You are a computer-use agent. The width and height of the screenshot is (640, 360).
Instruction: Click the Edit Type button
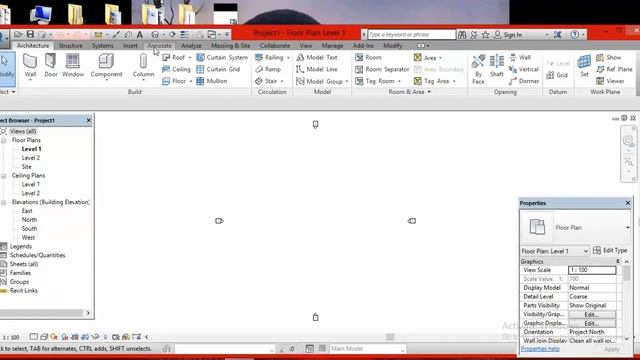point(610,251)
